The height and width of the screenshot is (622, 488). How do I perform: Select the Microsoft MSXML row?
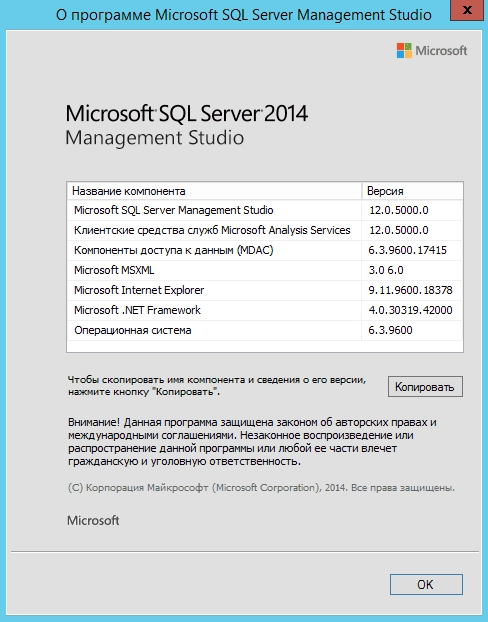click(265, 270)
